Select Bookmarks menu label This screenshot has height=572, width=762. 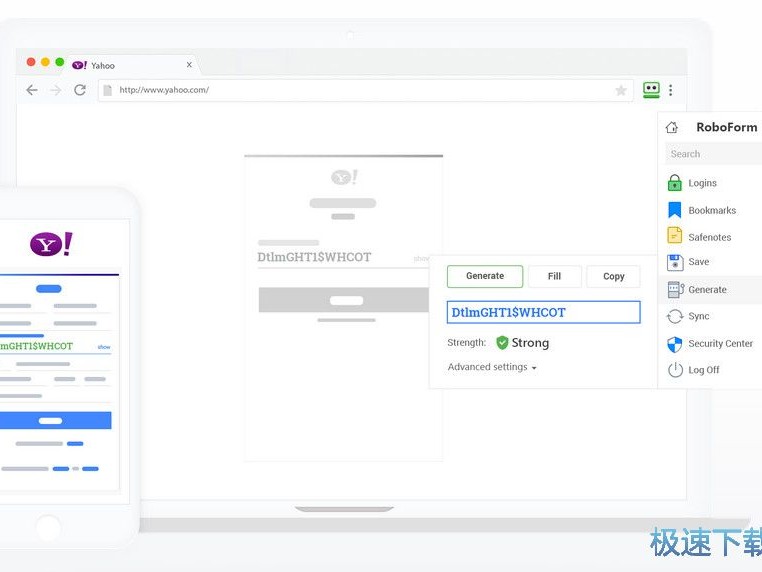(x=712, y=210)
